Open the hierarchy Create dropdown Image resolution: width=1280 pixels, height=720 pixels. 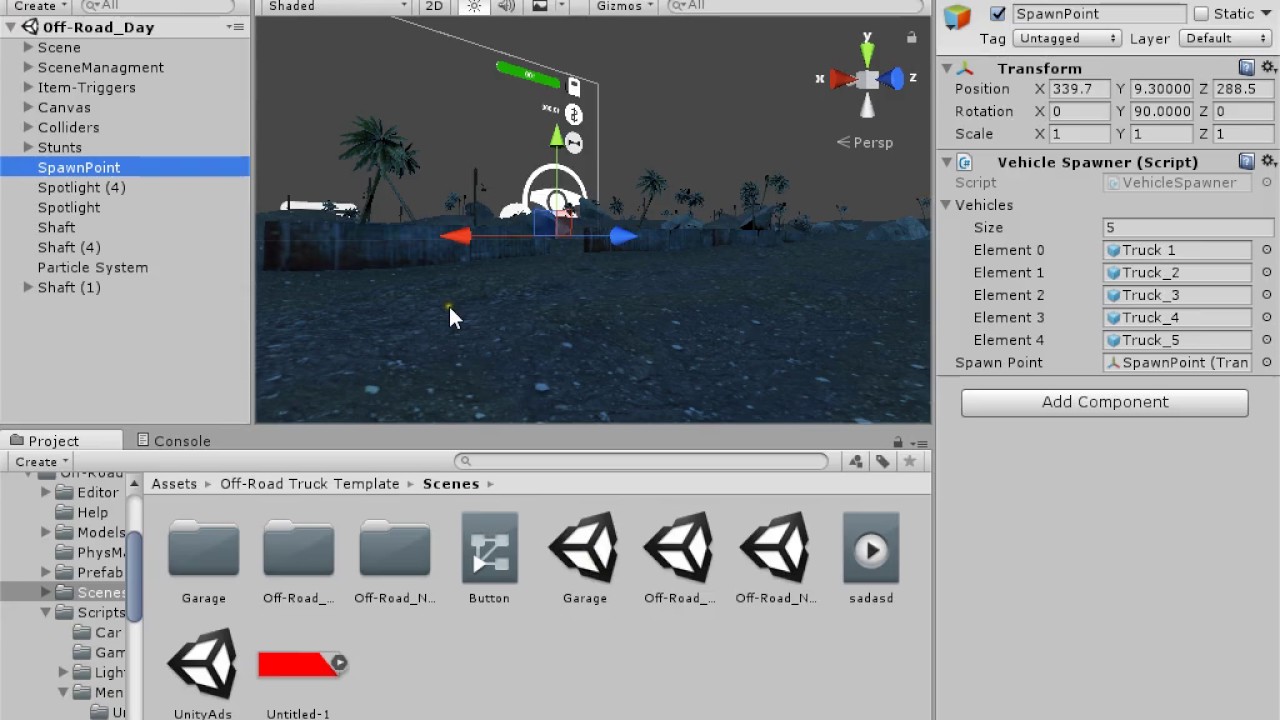[39, 6]
